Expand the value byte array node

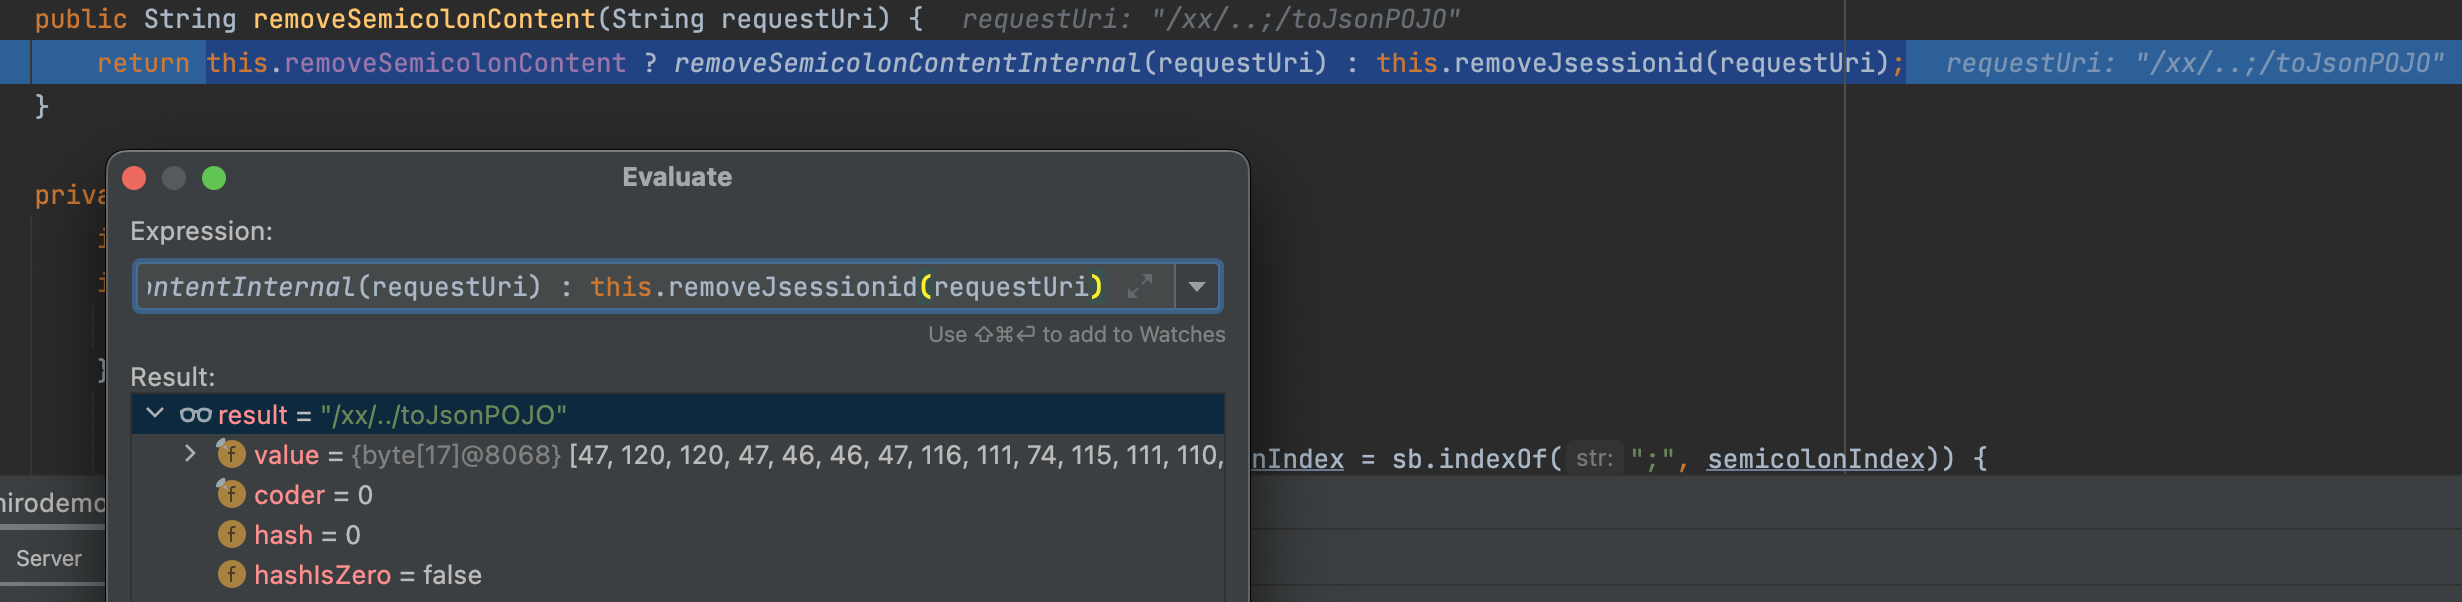(x=190, y=455)
